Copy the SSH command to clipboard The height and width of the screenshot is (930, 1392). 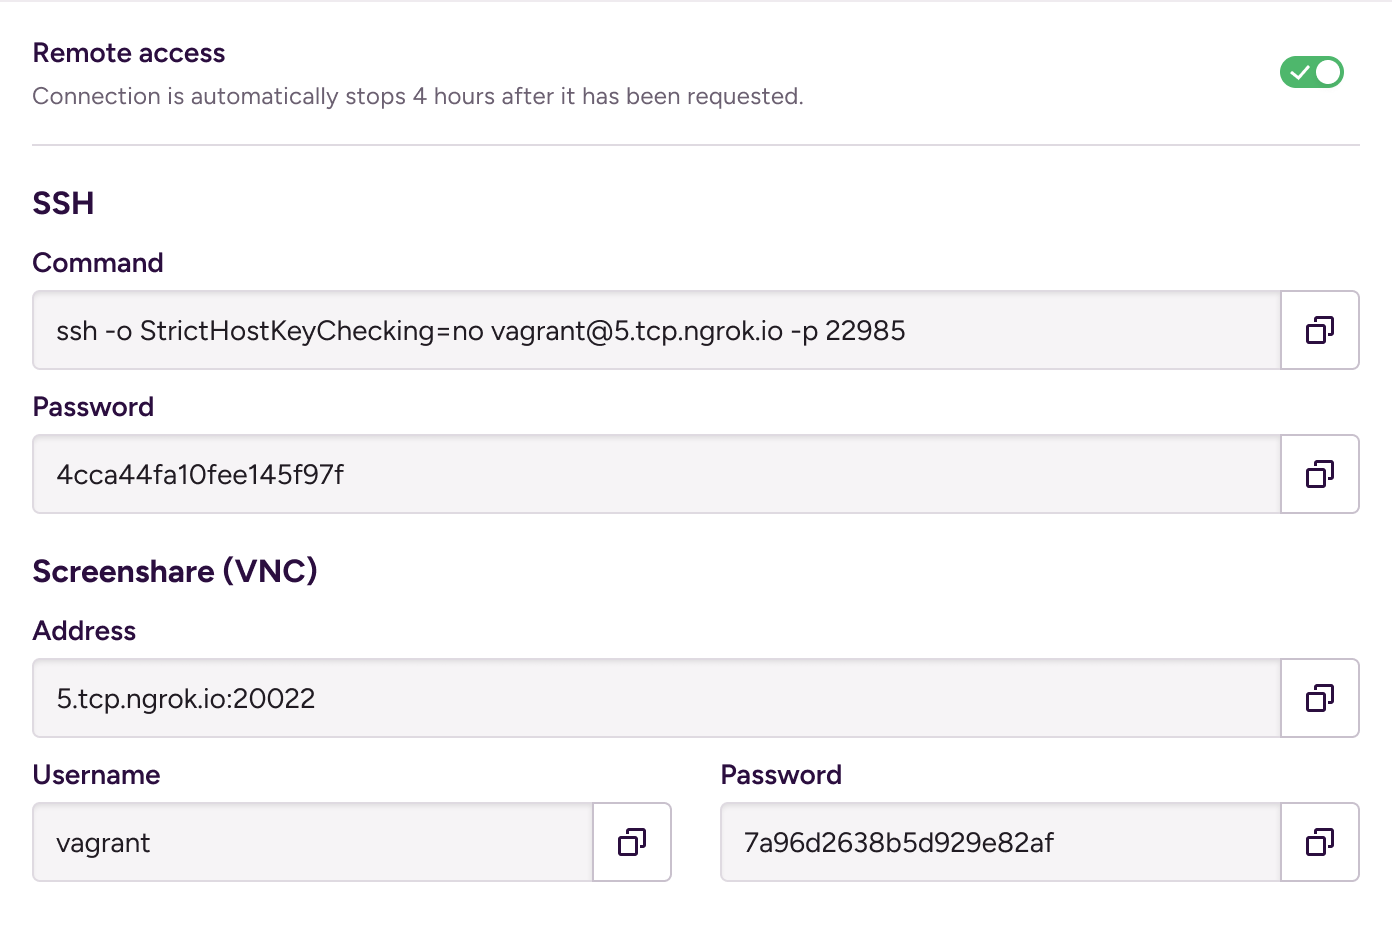[1320, 330]
